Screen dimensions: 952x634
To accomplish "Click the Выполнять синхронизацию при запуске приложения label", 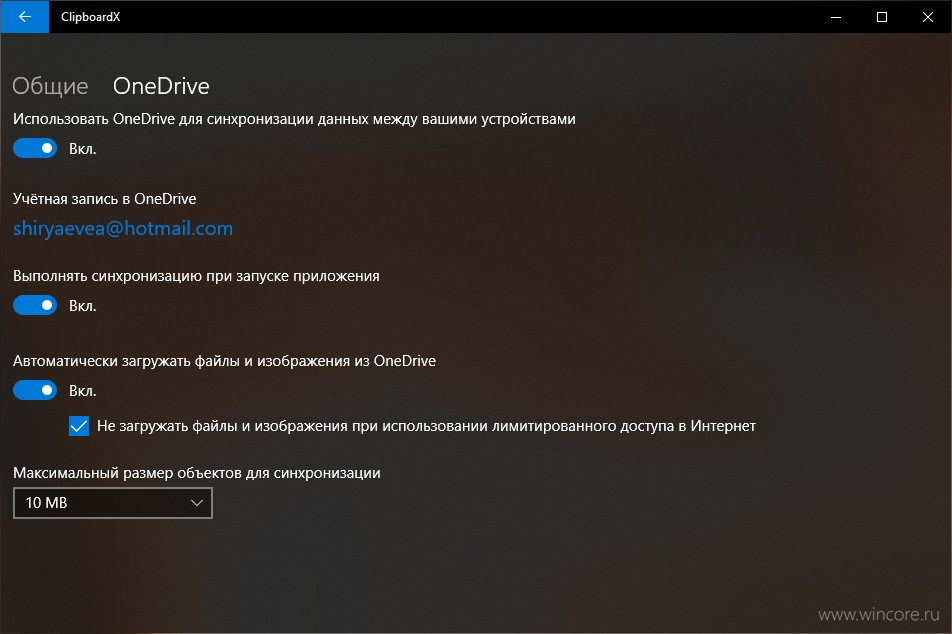I will 196,276.
